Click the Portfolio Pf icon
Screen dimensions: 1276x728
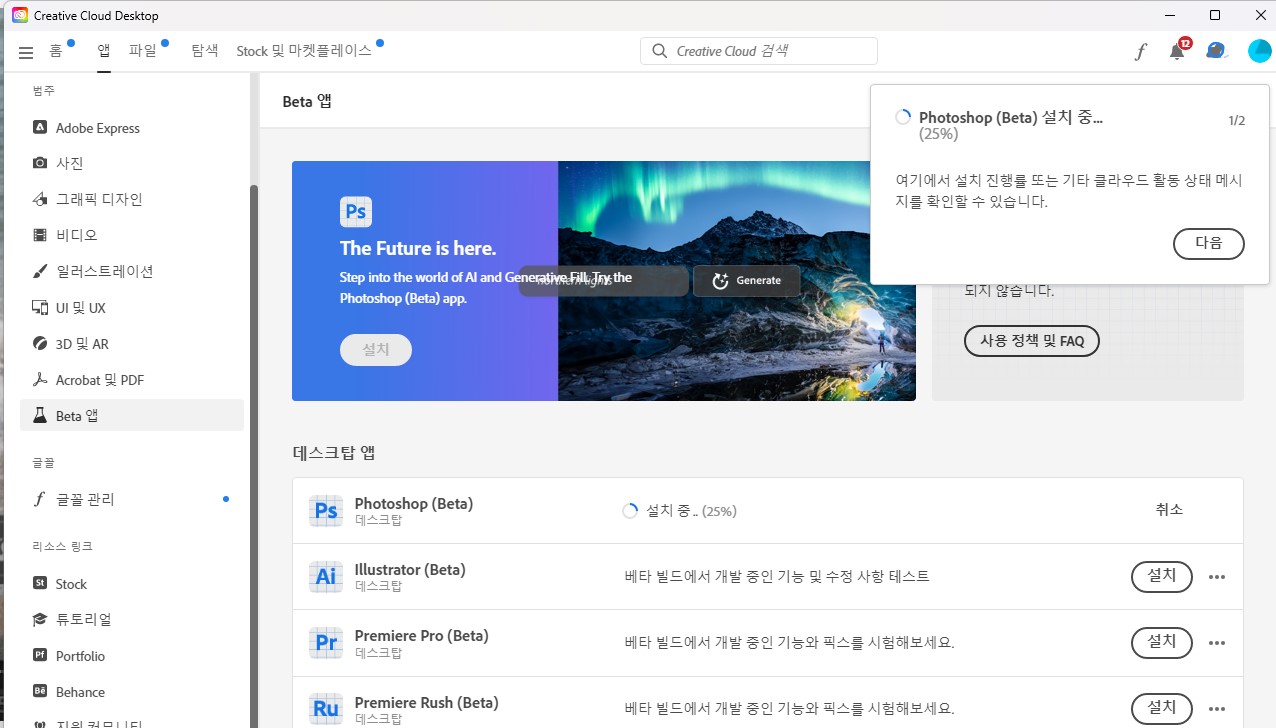[x=40, y=655]
